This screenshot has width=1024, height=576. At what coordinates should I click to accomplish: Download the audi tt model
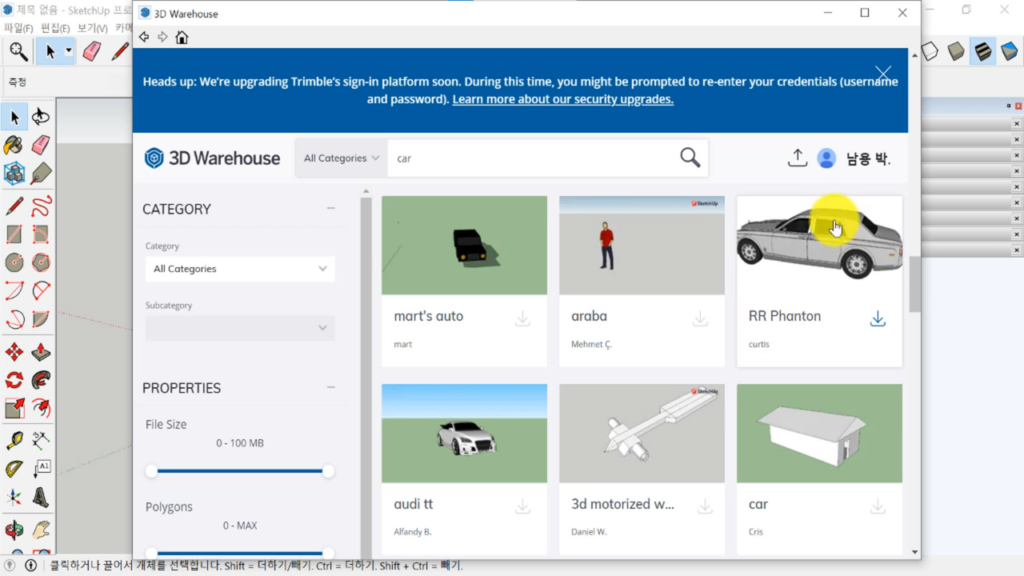click(x=522, y=506)
